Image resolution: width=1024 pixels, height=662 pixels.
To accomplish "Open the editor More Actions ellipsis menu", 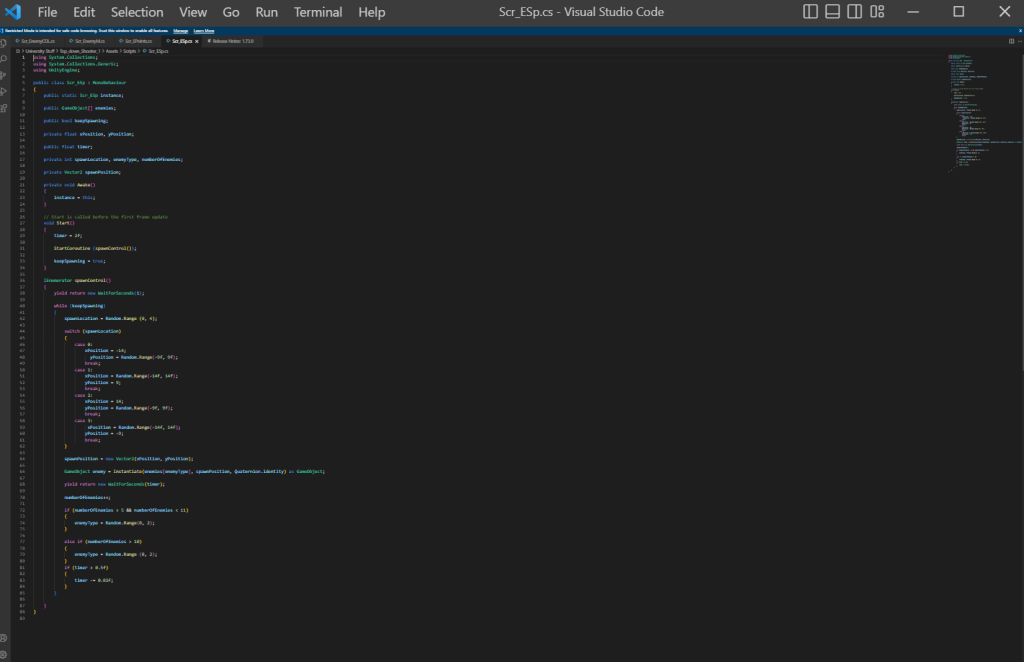I will [x=1019, y=41].
